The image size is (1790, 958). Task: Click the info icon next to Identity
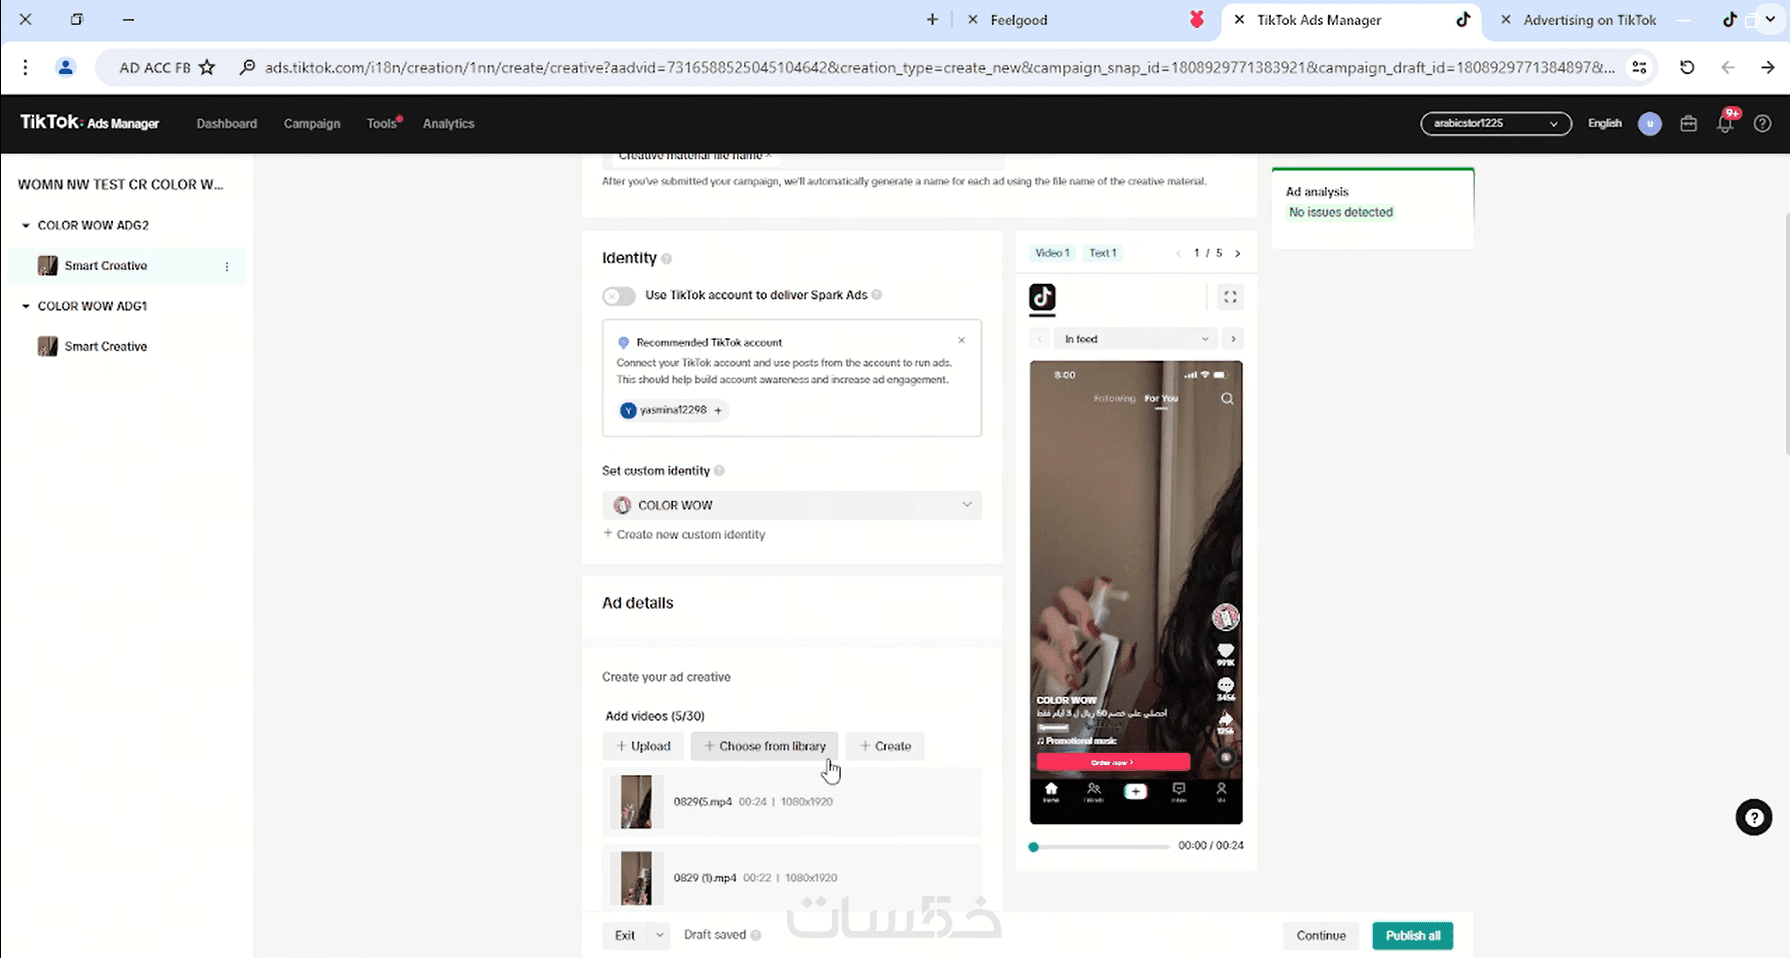(667, 259)
